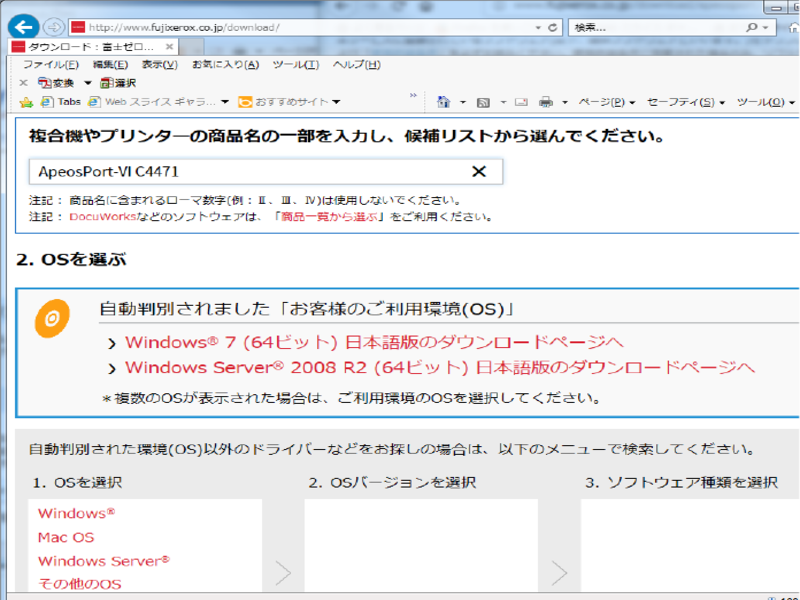Open the ページ(P) command menu

point(607,102)
